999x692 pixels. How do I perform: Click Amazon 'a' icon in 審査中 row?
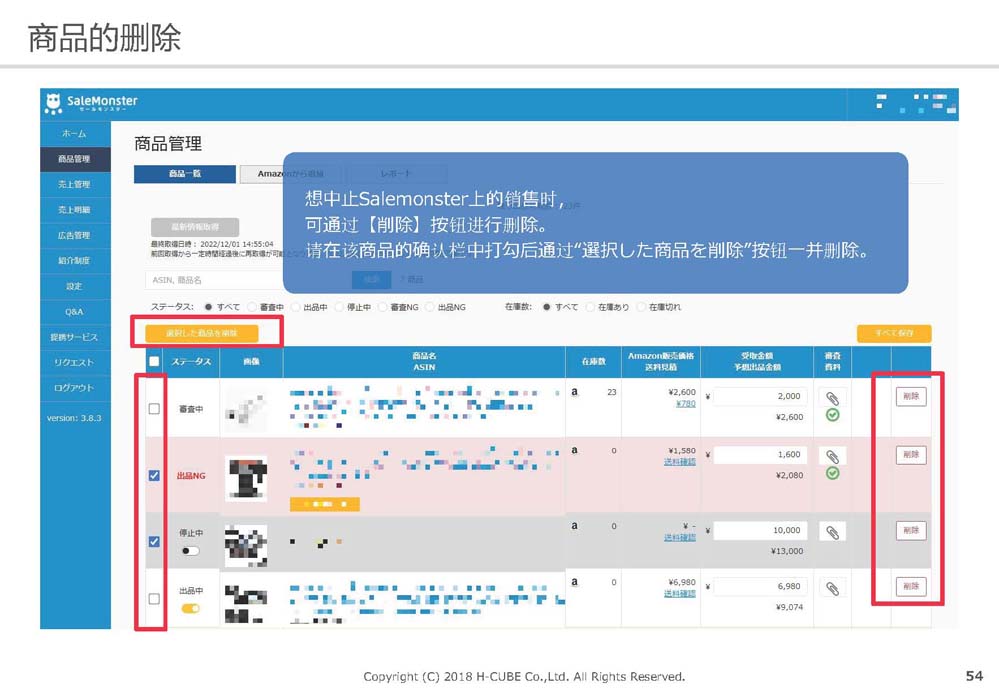pos(575,392)
